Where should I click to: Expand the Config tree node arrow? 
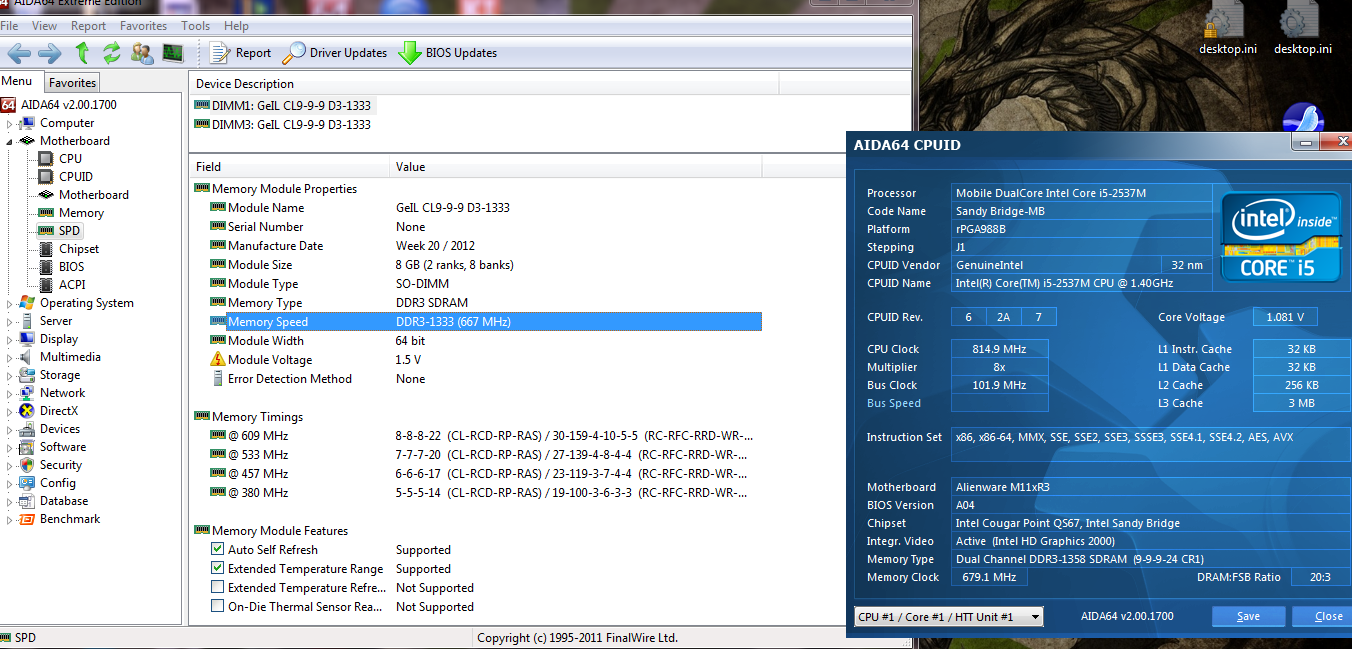(x=10, y=483)
